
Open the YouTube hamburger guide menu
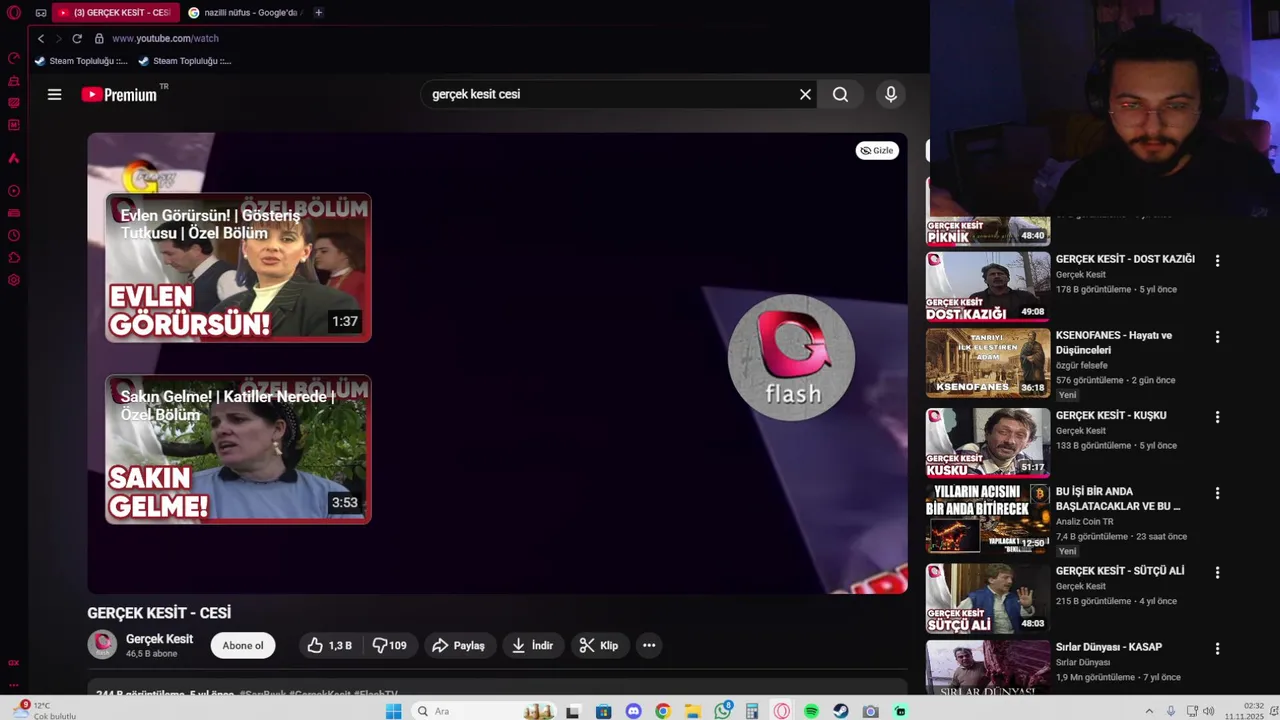click(55, 94)
